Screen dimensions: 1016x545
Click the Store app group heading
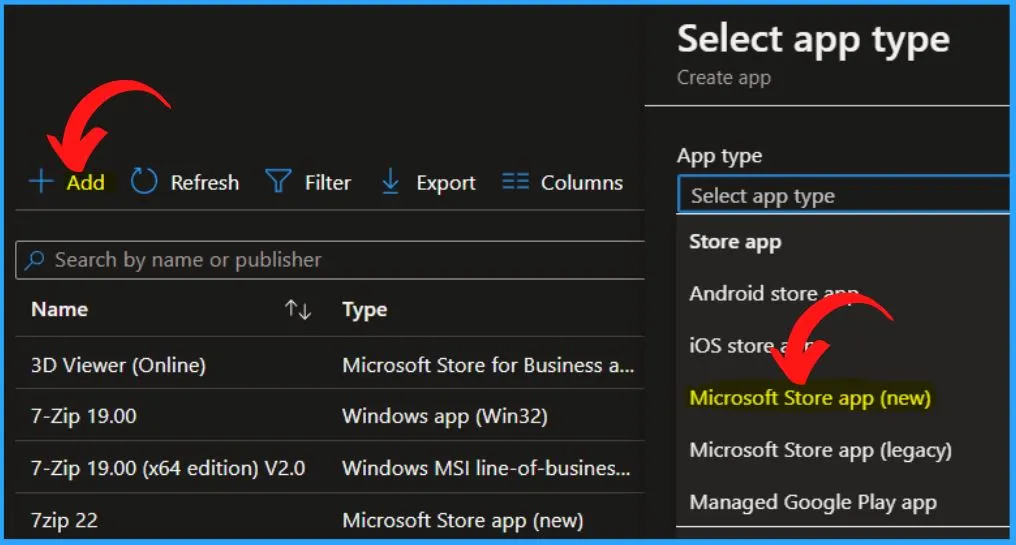pos(735,242)
